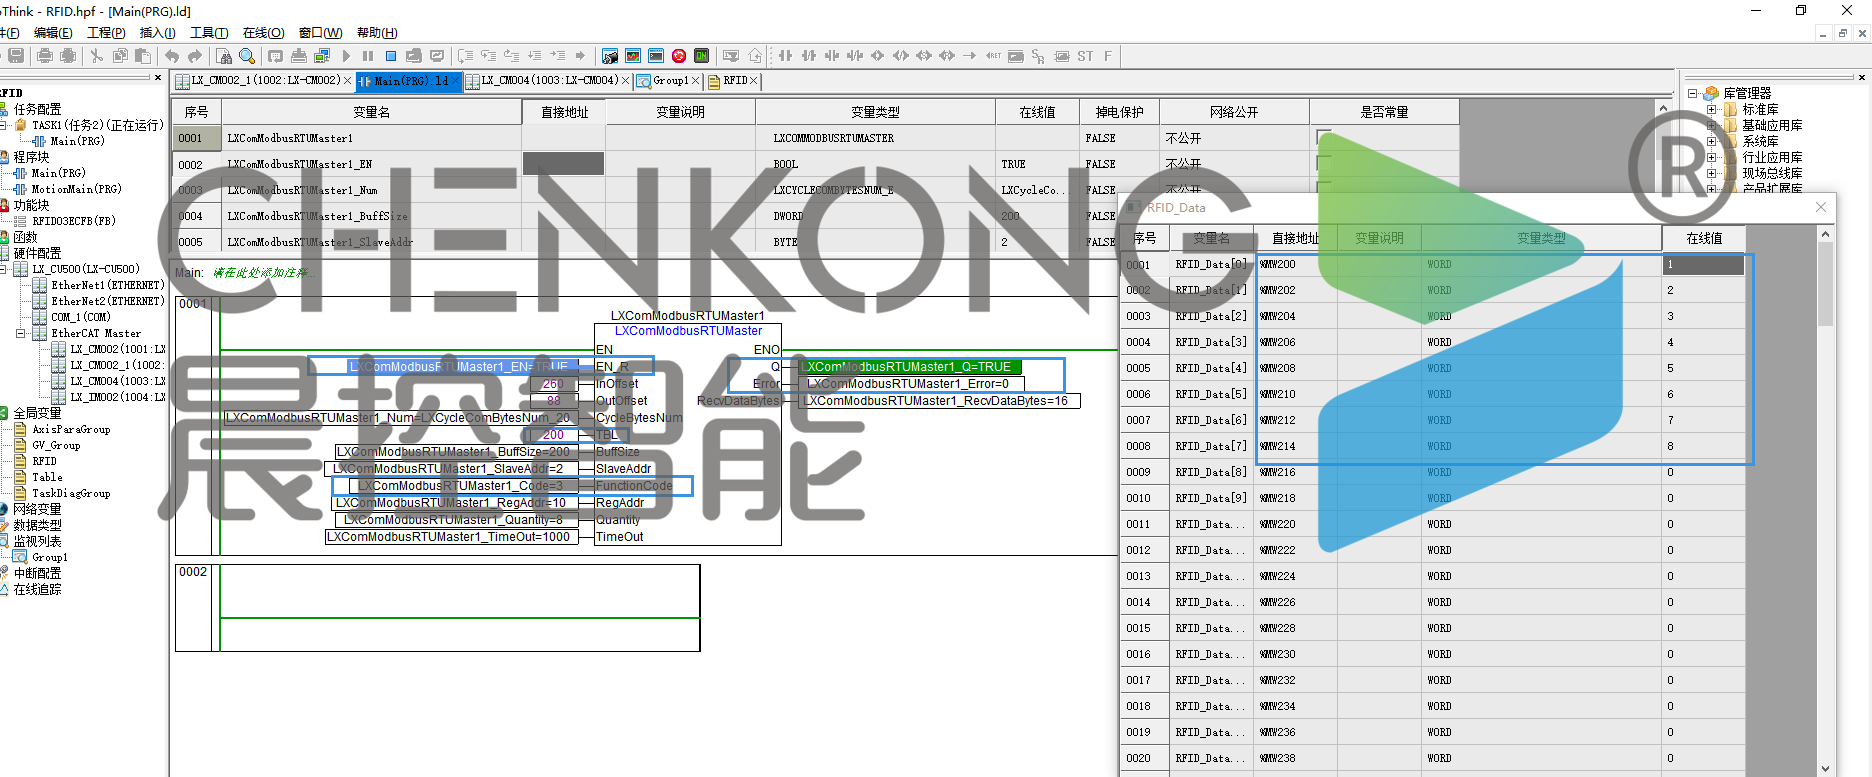Collapse the EtherCAT Master tree node
This screenshot has height=777, width=1872.
(21, 333)
